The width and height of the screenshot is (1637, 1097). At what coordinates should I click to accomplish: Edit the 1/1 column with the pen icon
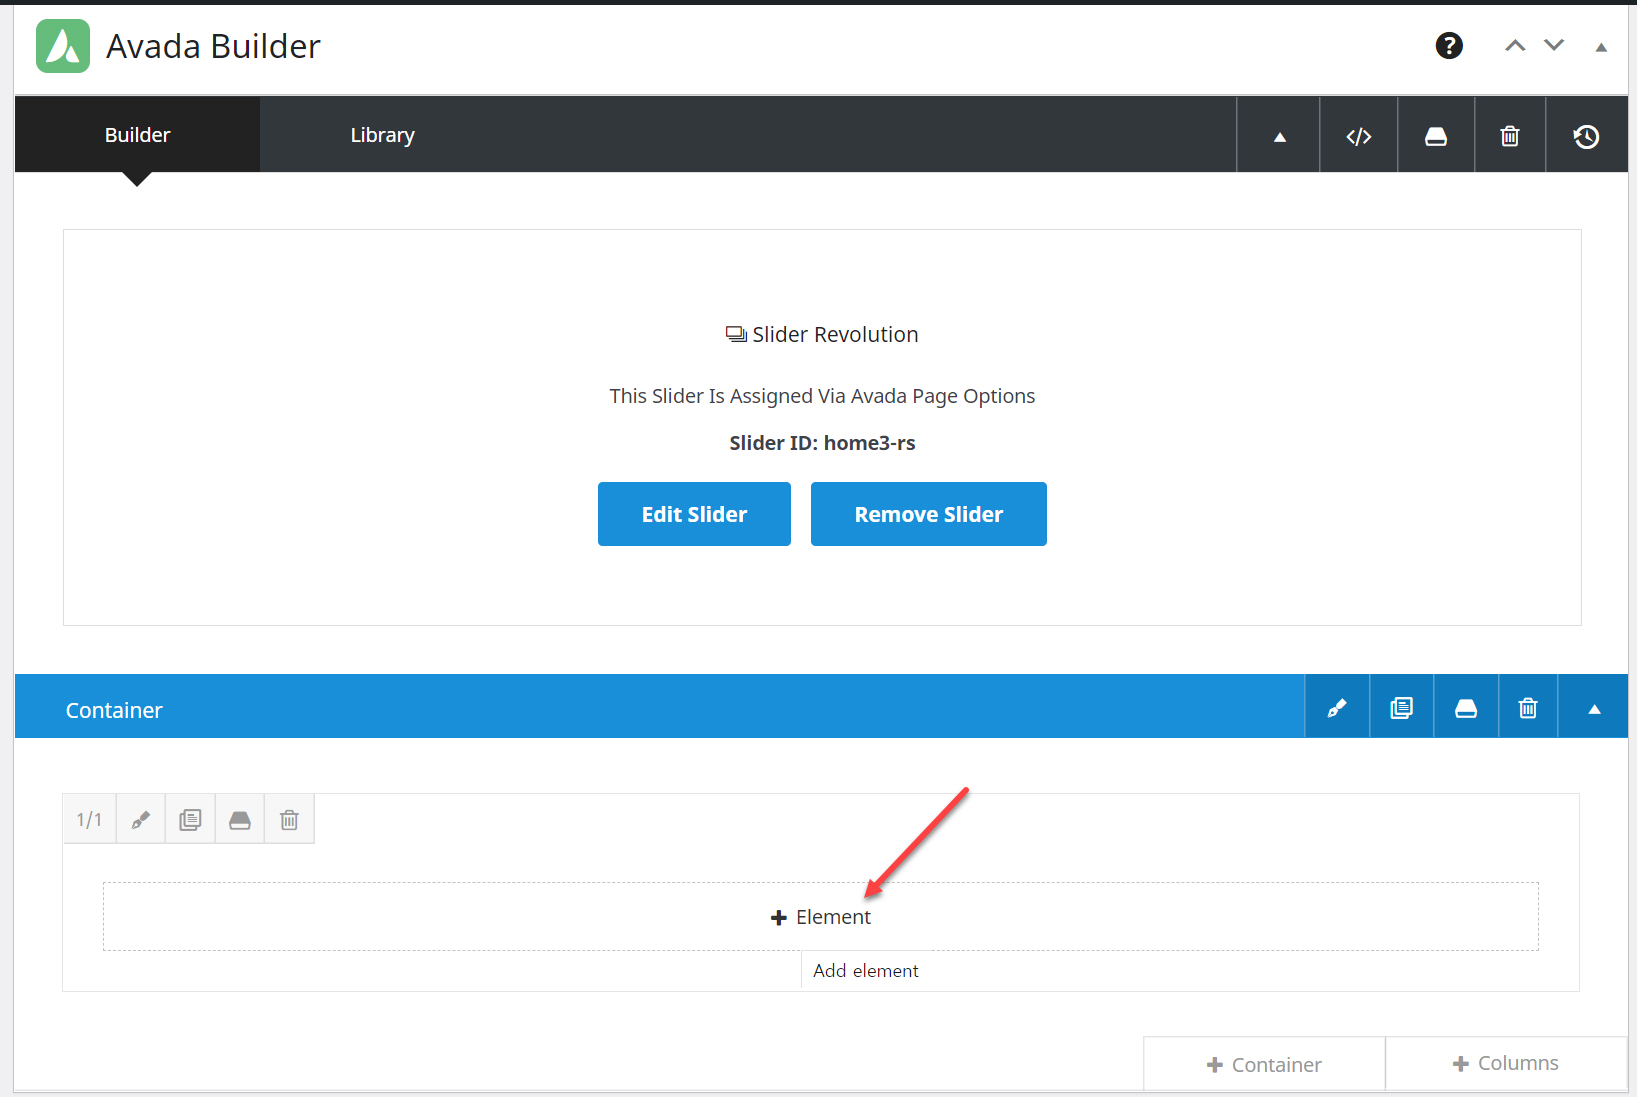click(141, 819)
